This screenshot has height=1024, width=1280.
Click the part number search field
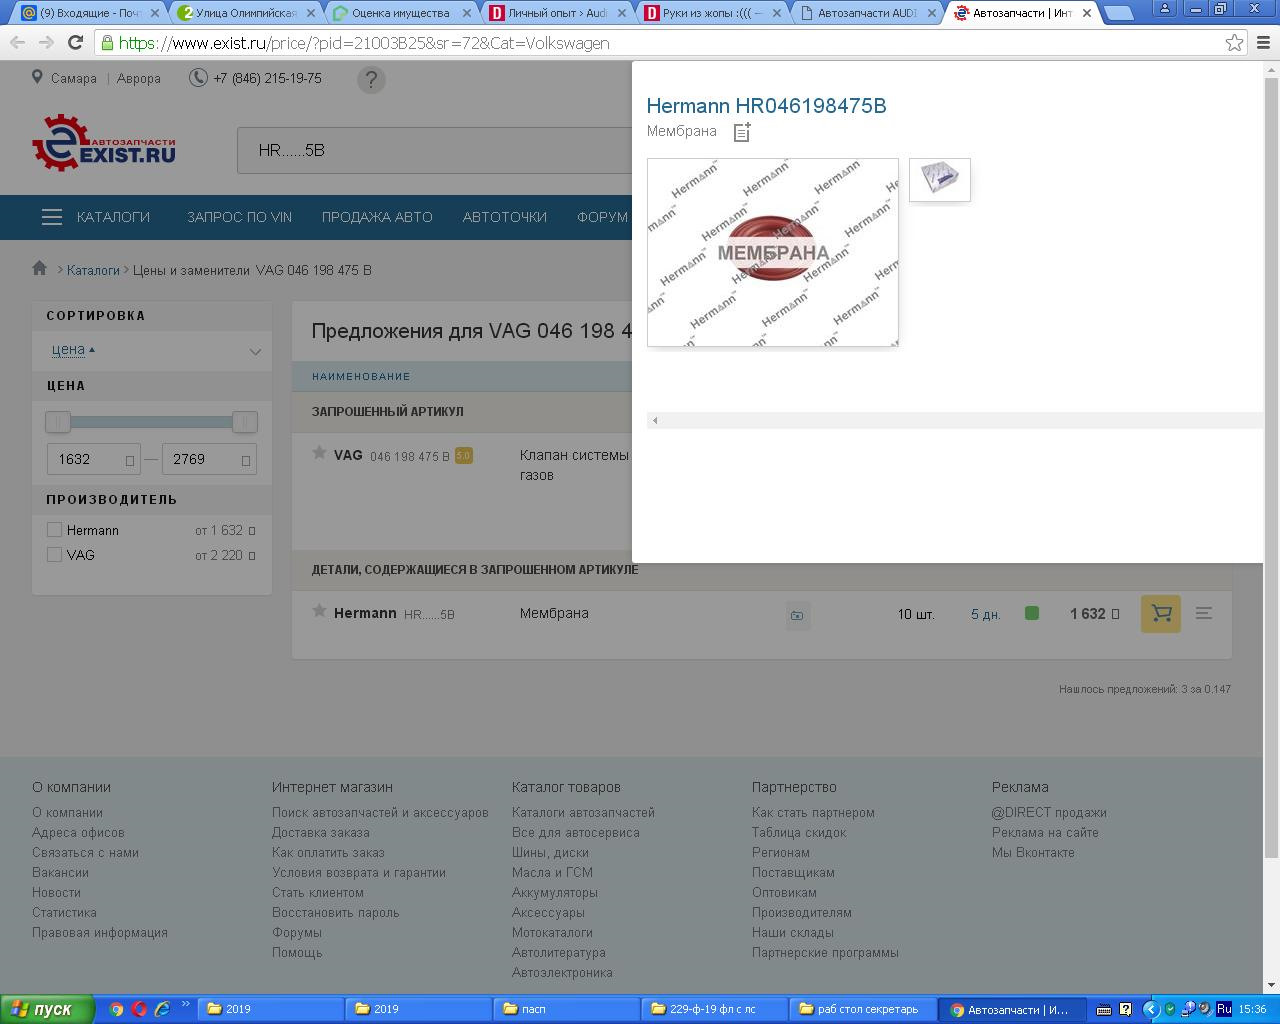[x=435, y=150]
